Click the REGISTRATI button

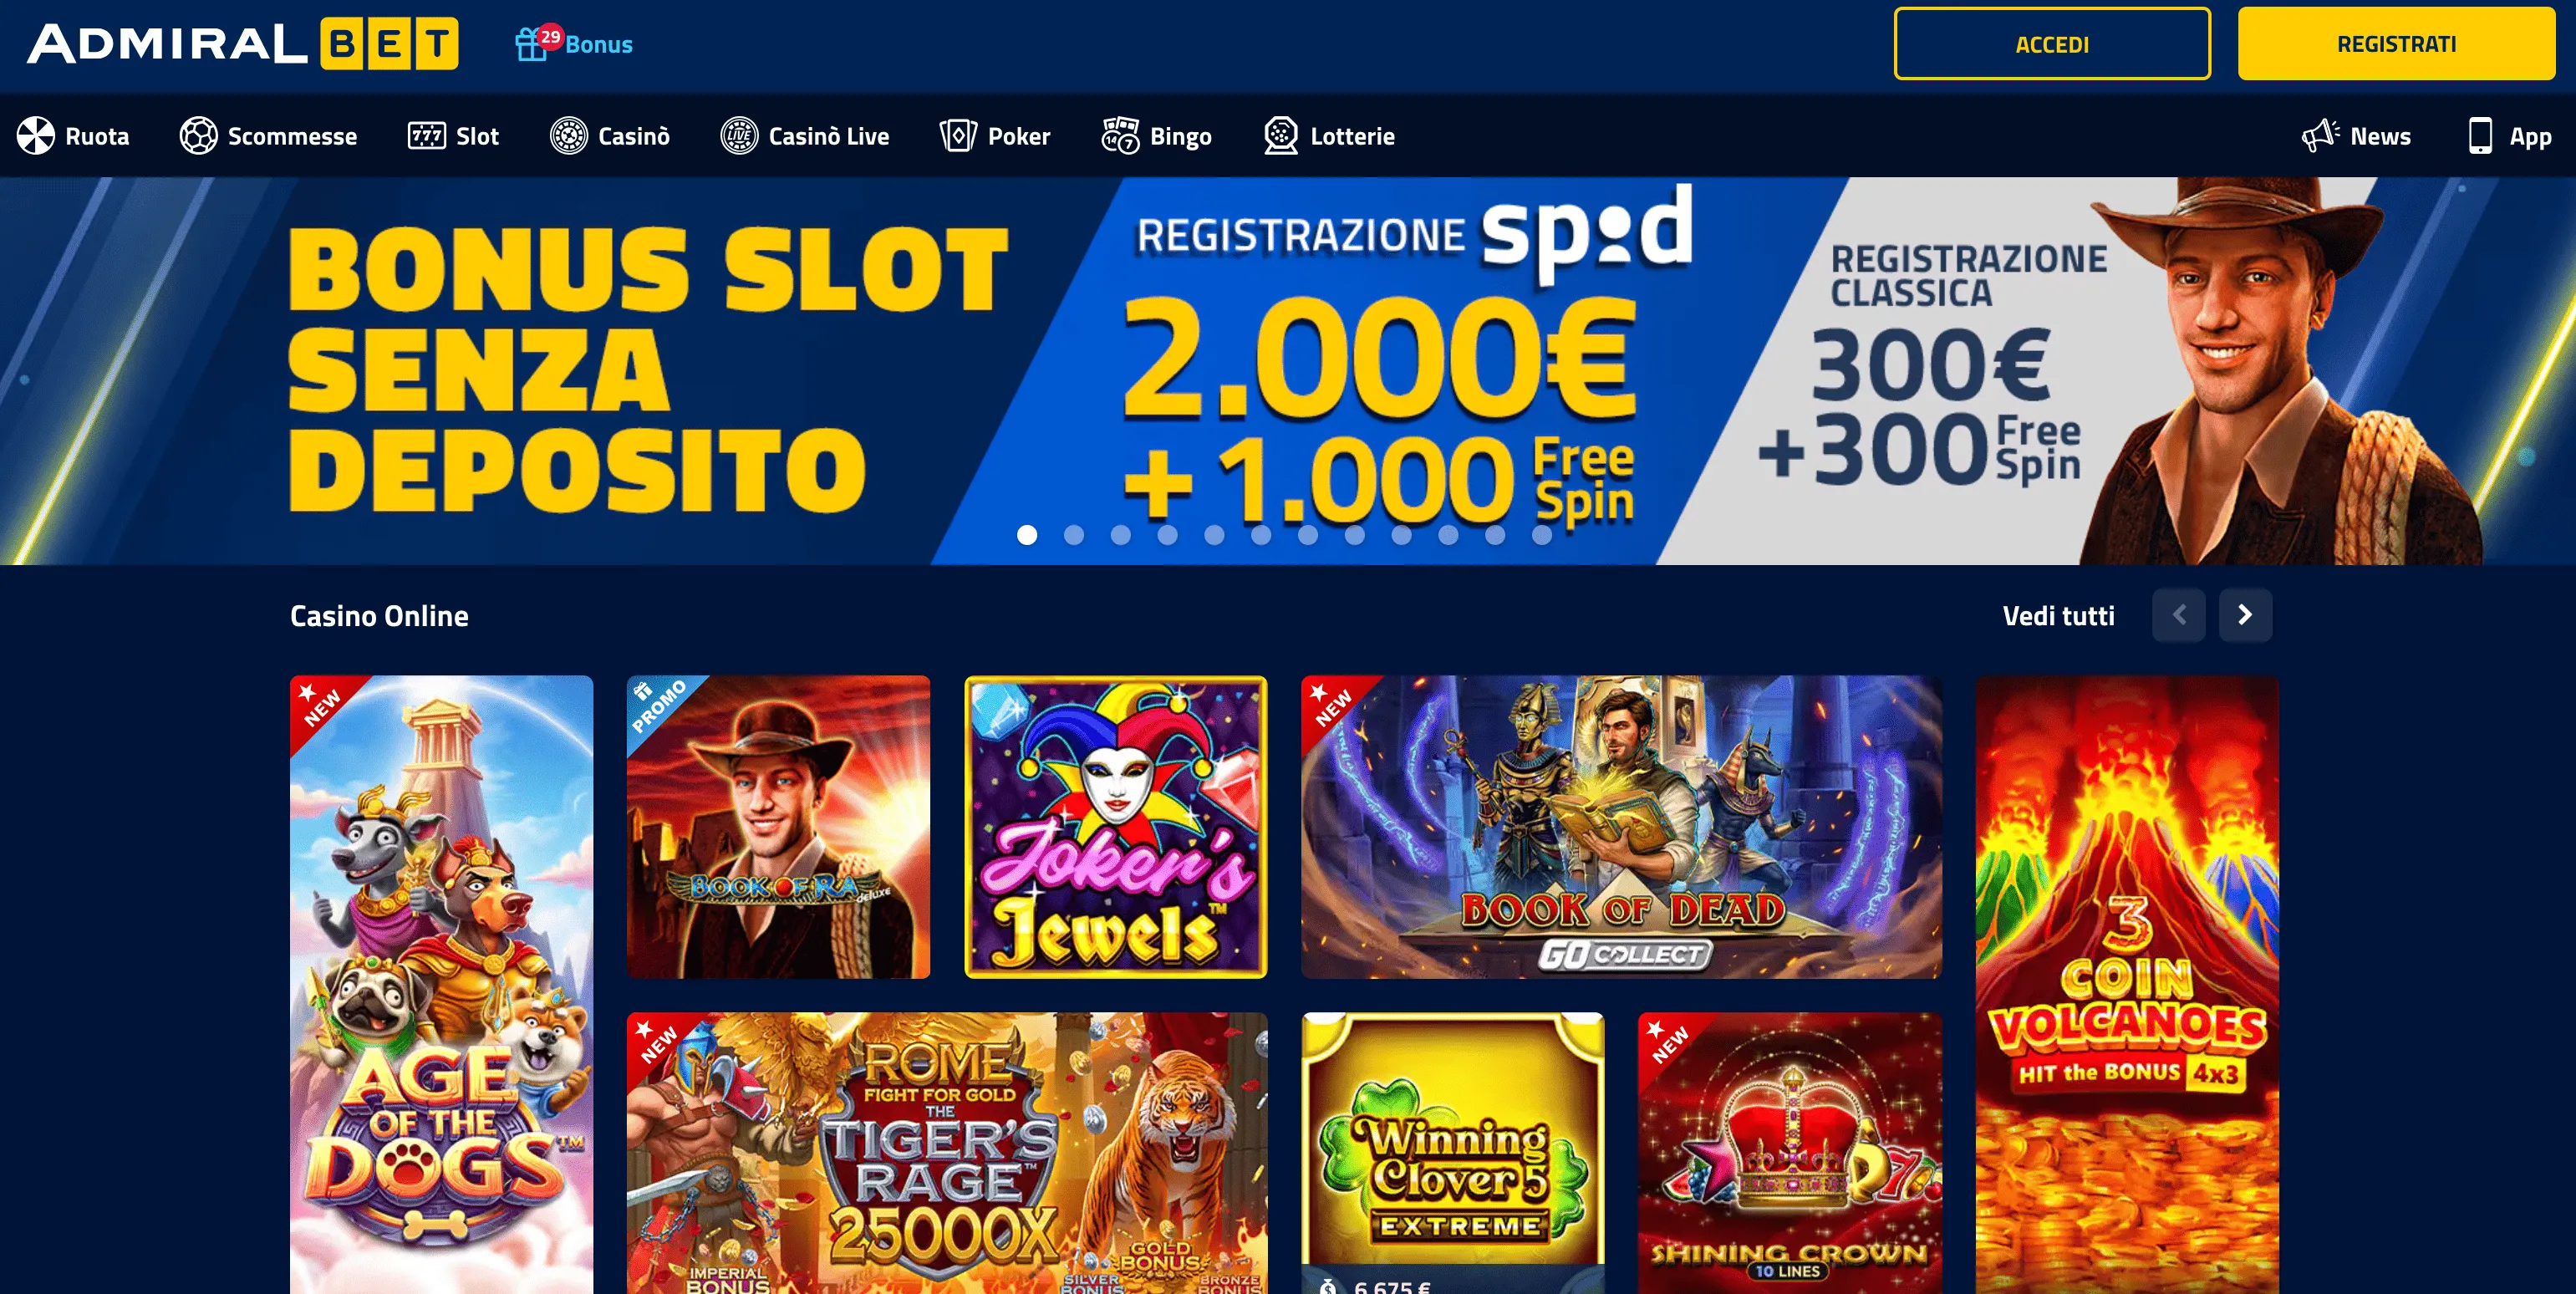pos(2396,44)
